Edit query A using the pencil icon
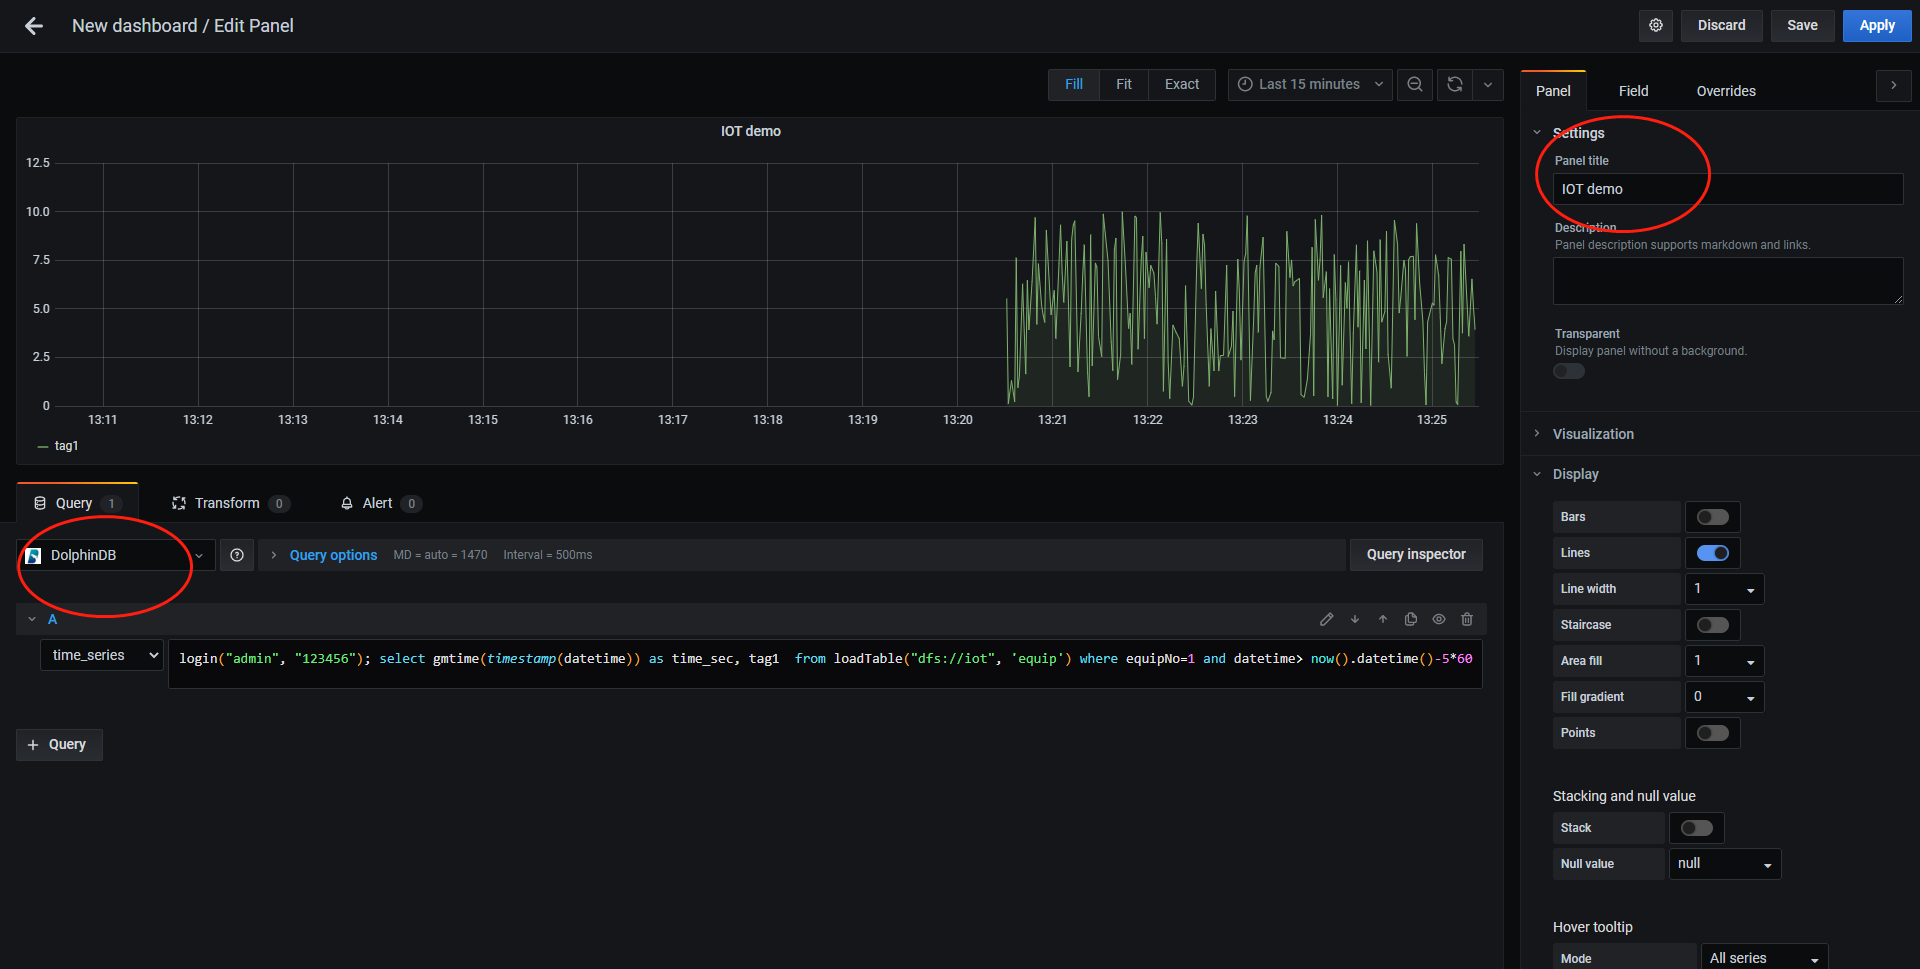 point(1327,619)
